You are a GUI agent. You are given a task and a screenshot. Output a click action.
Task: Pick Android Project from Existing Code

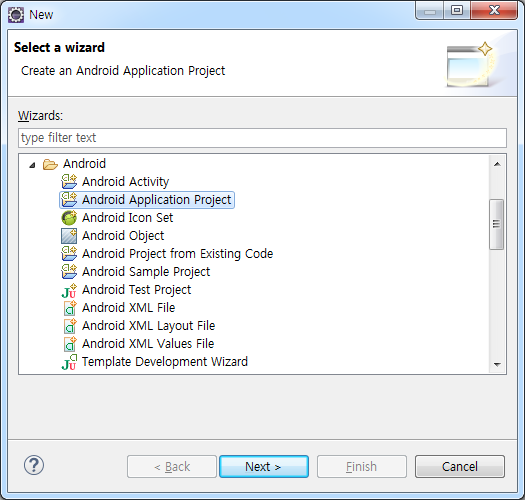click(x=177, y=254)
